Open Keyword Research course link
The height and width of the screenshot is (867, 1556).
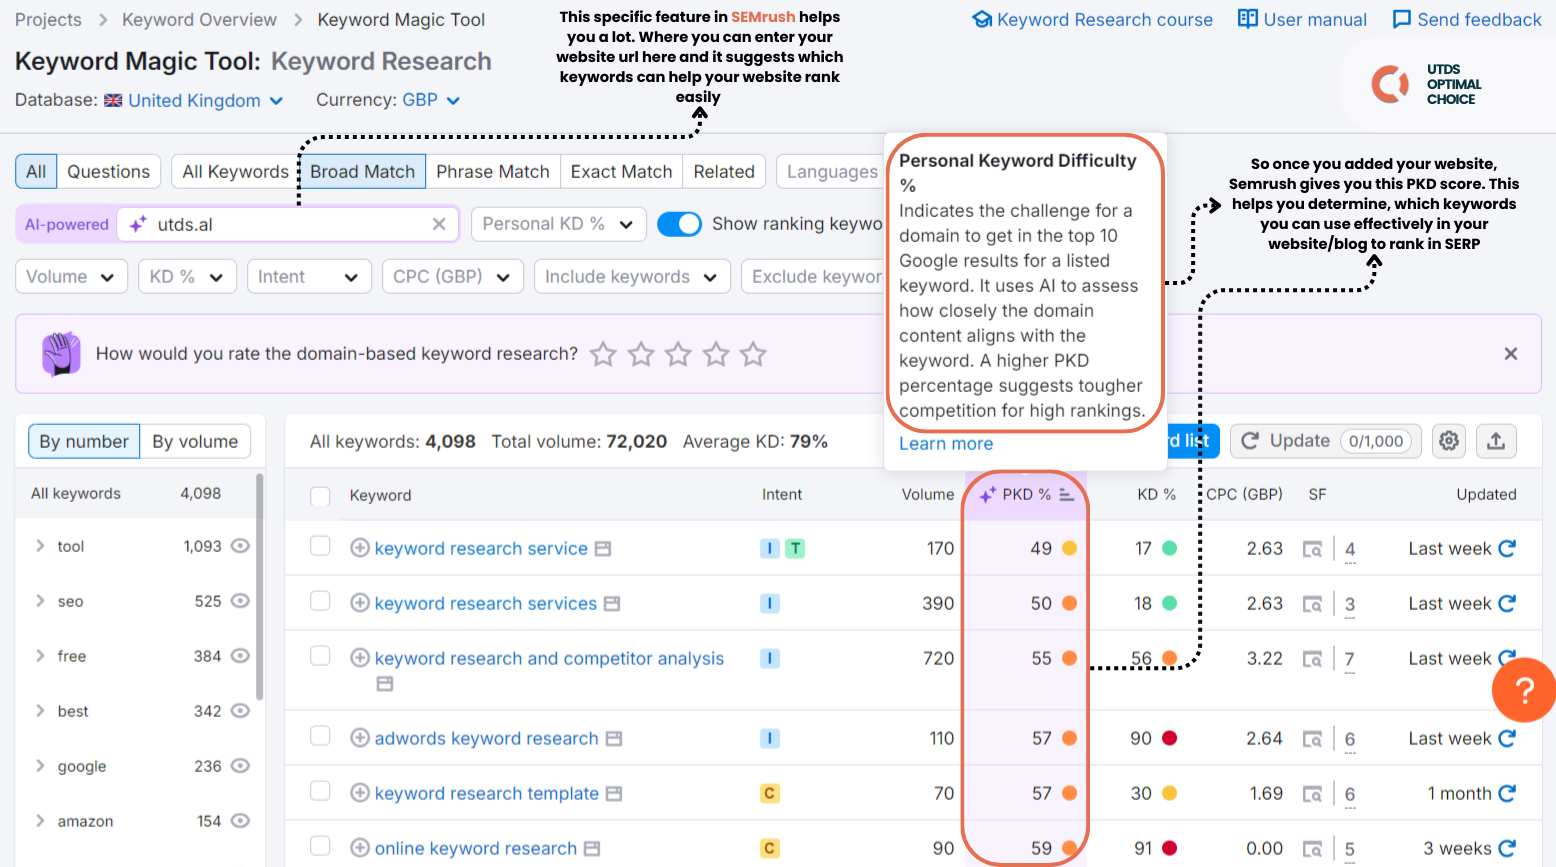tap(1093, 19)
